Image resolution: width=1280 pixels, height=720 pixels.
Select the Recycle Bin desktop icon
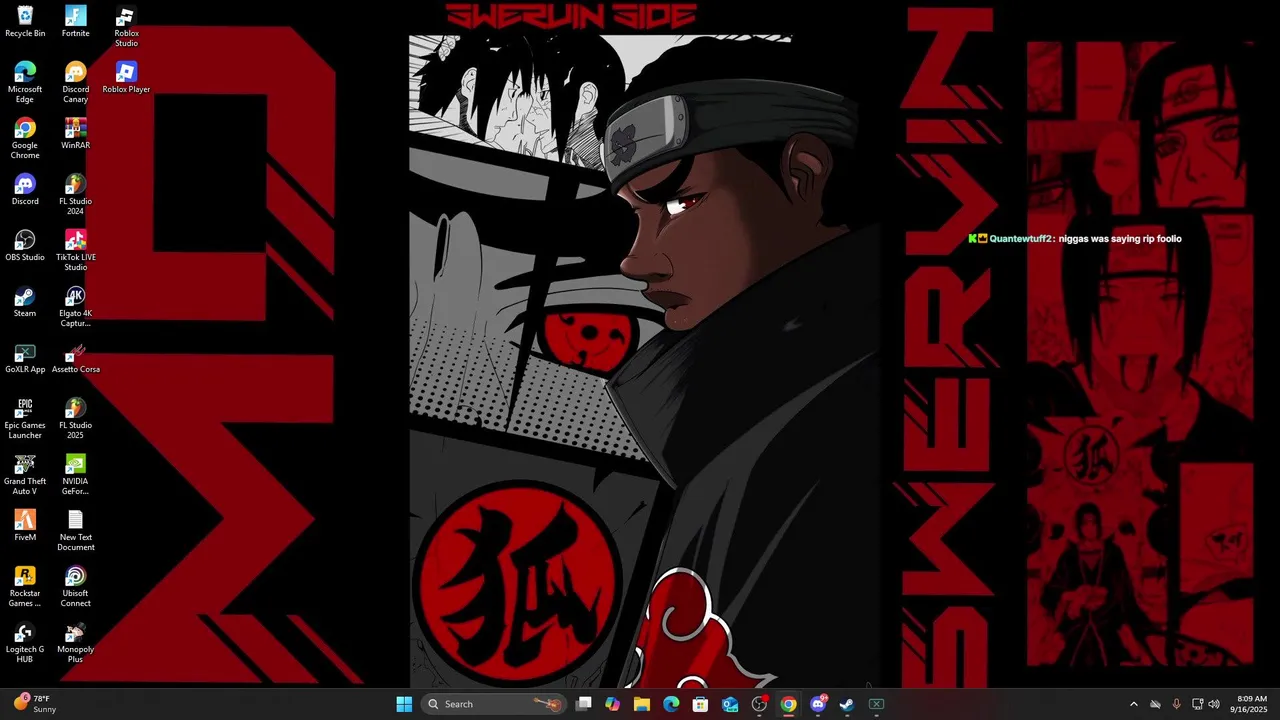[25, 22]
